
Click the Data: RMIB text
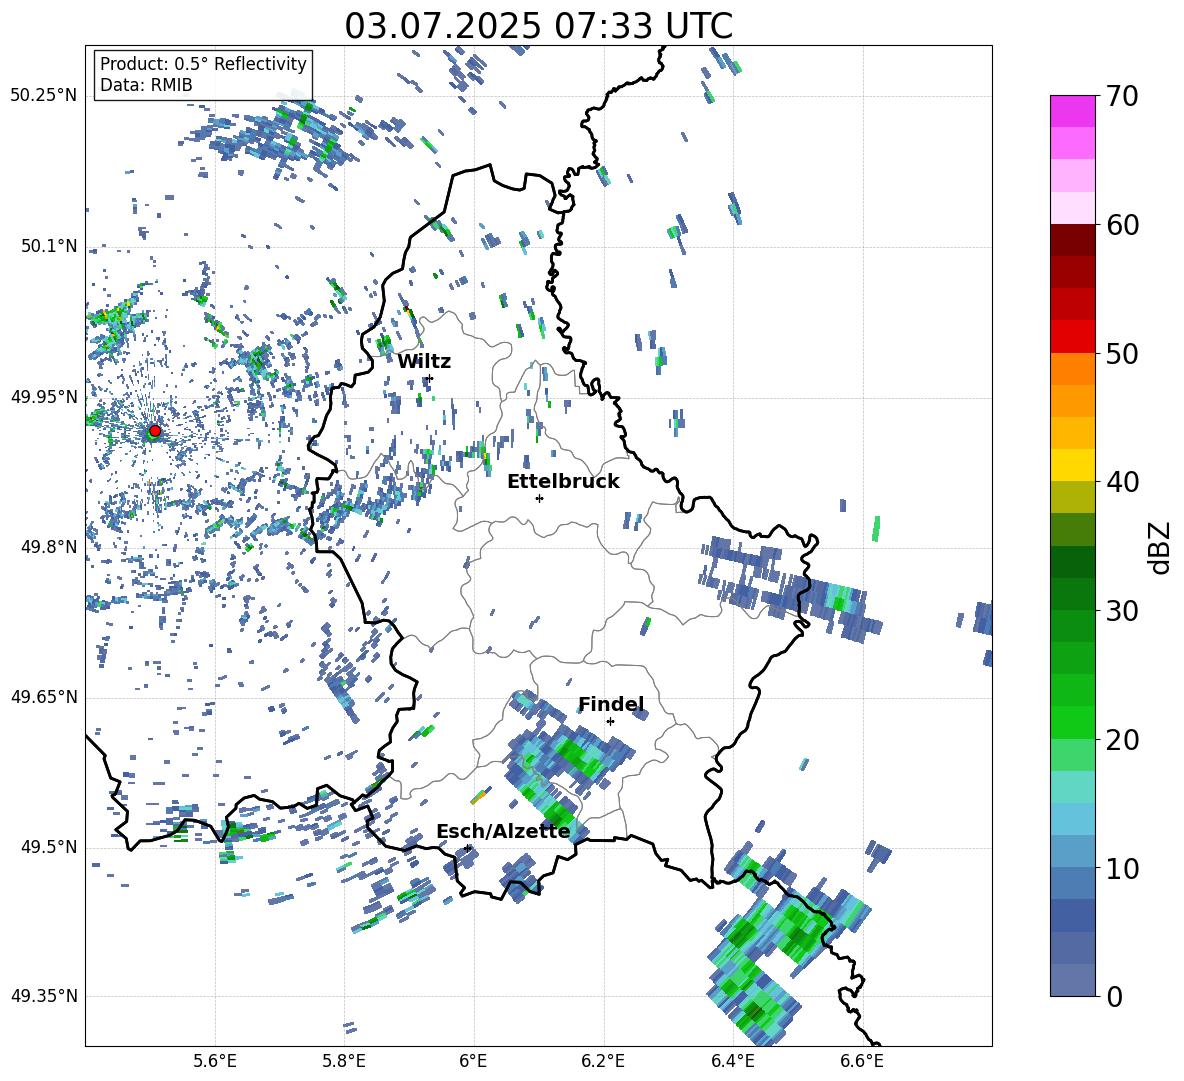pos(146,85)
